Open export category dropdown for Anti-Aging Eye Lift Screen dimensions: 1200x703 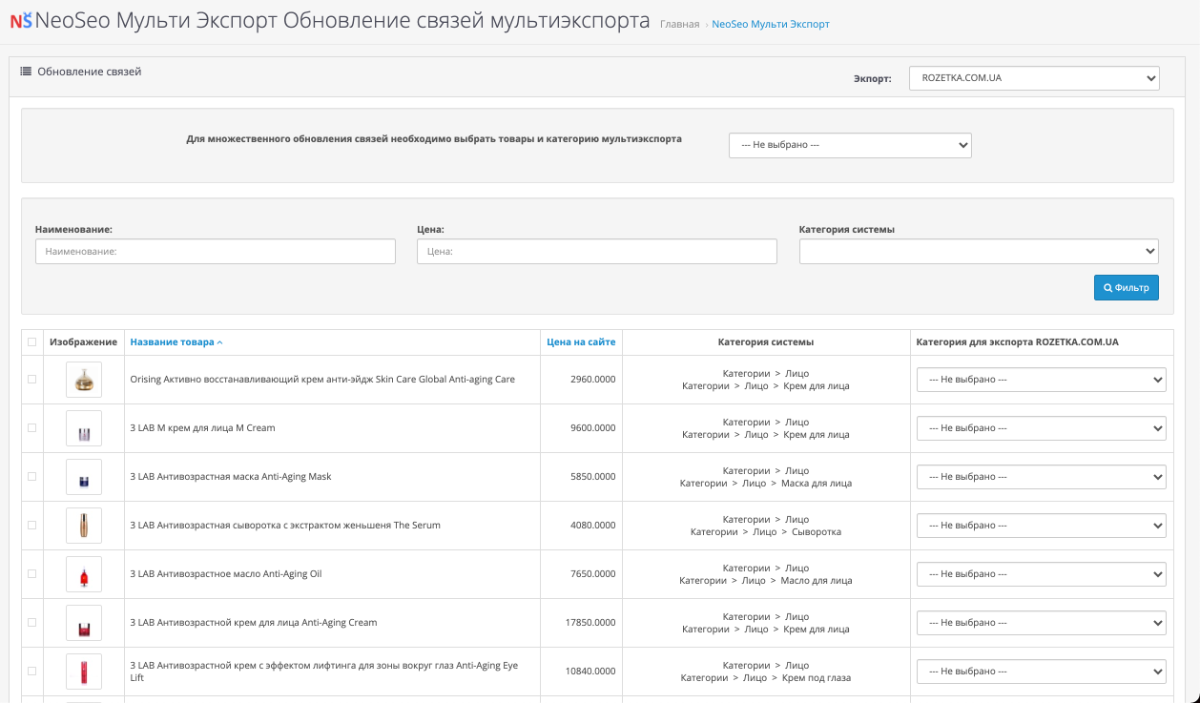[x=1041, y=671]
